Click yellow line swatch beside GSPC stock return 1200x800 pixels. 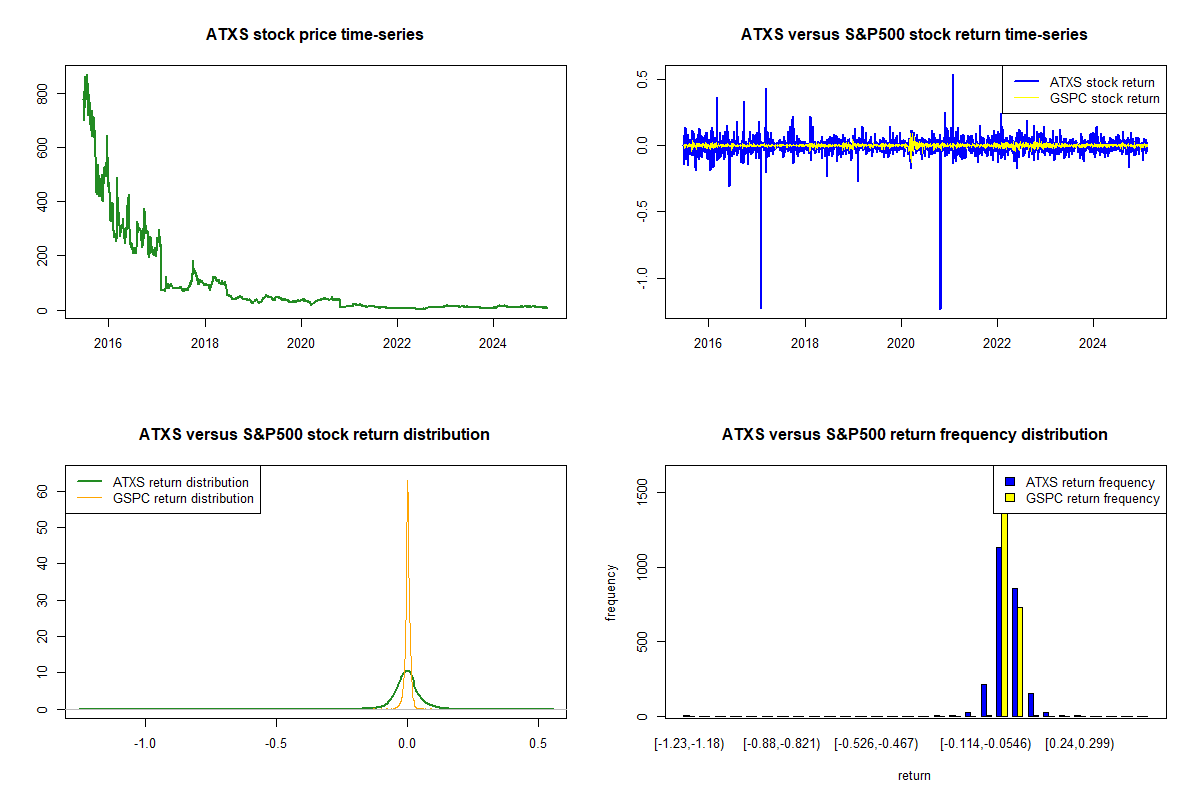point(1026,98)
